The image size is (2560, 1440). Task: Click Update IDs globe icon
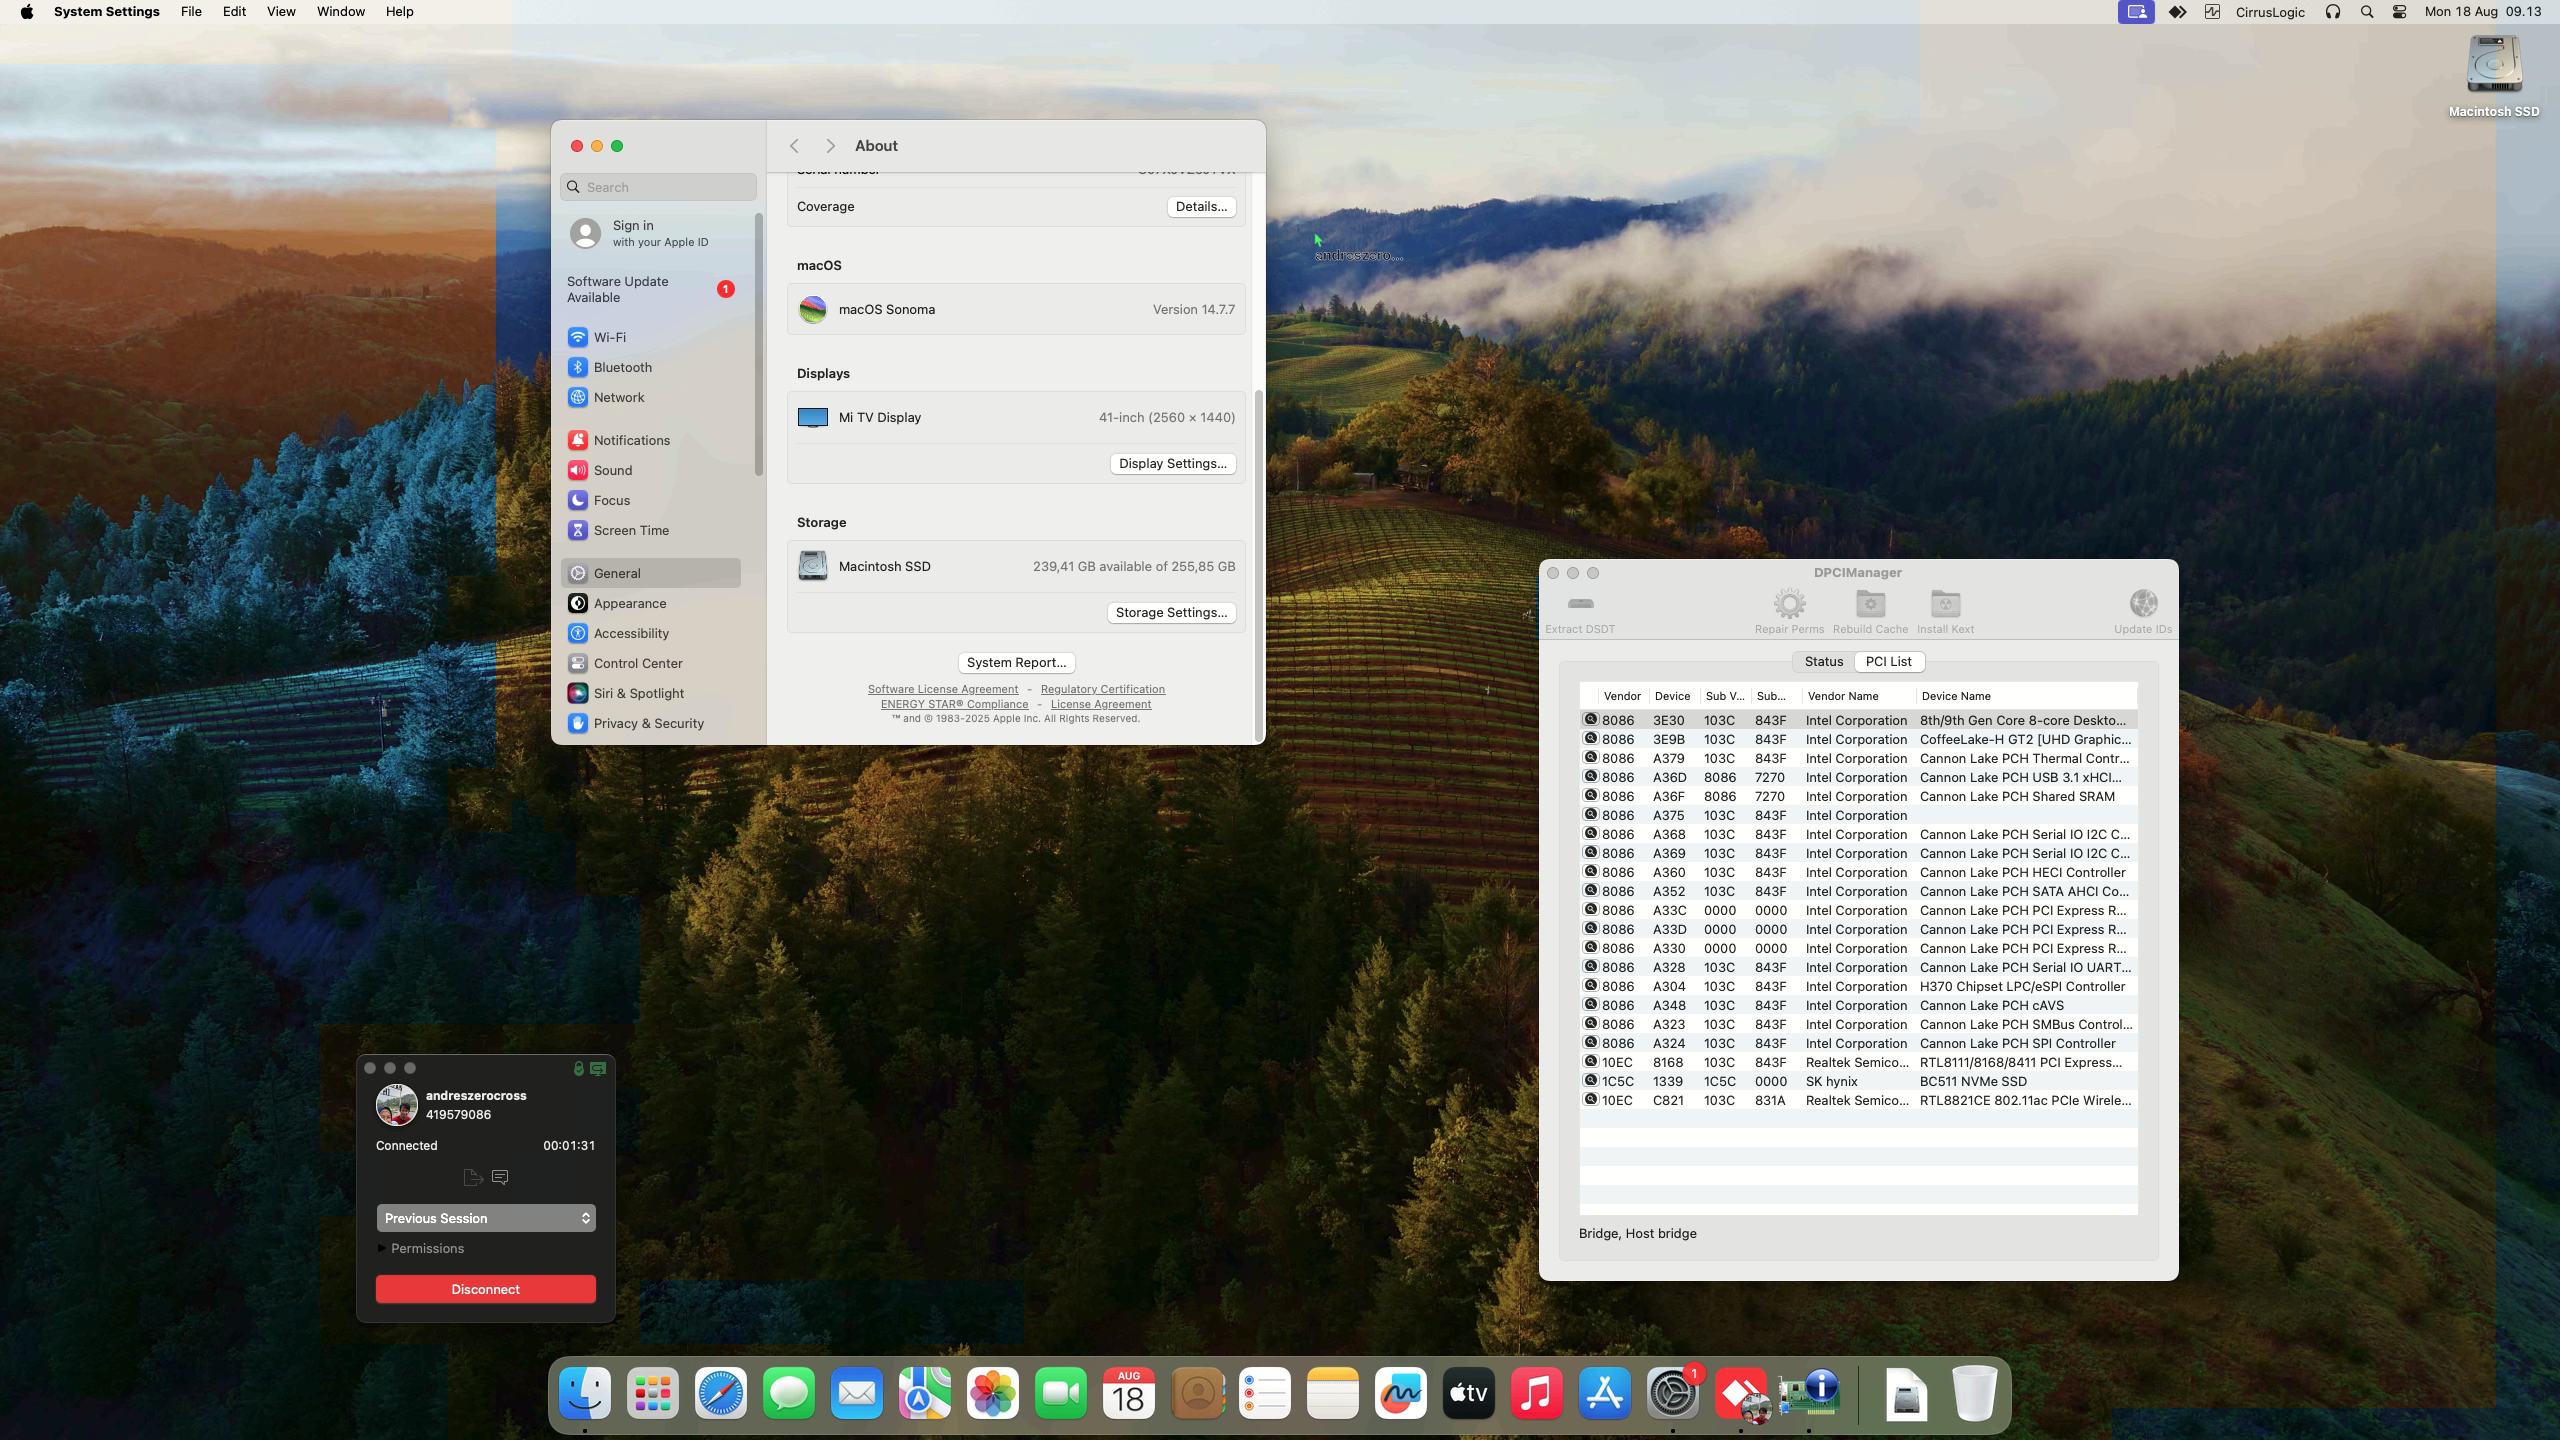click(2142, 604)
